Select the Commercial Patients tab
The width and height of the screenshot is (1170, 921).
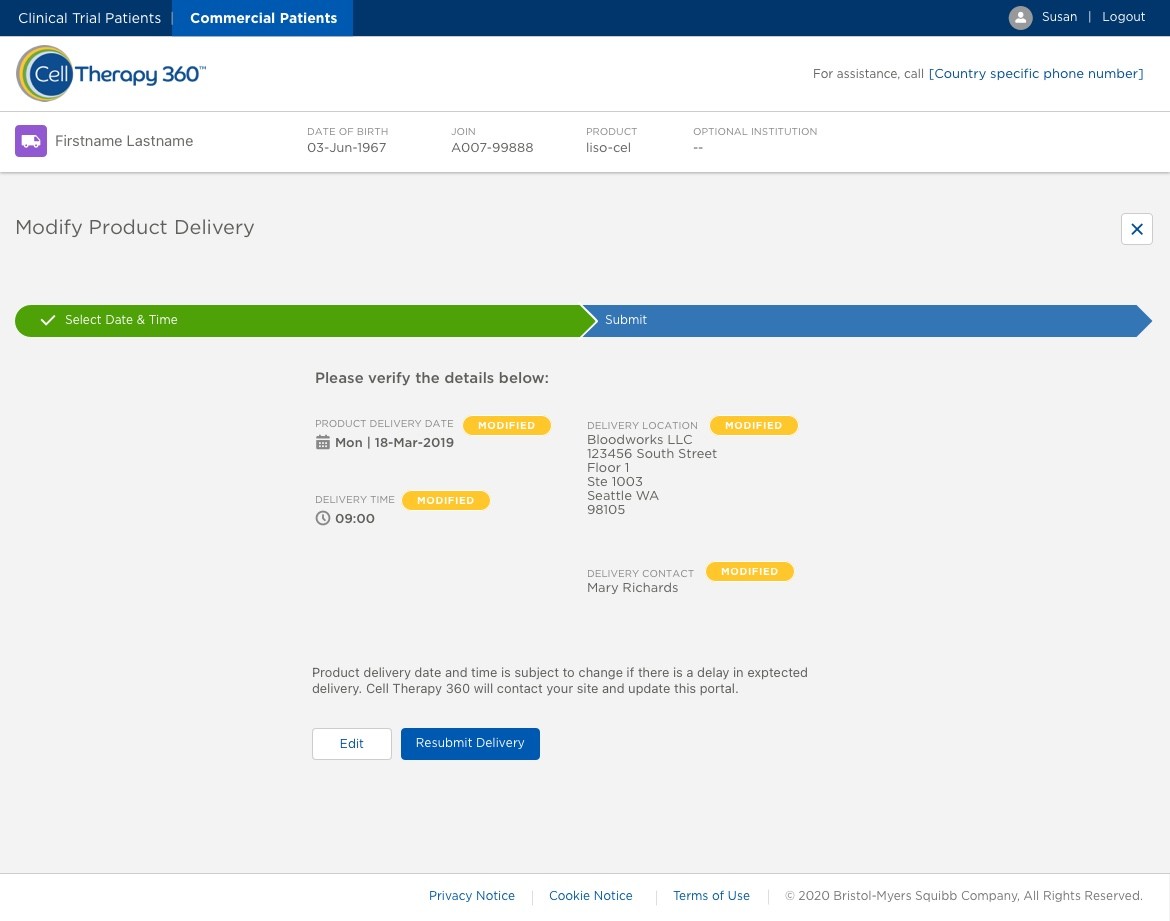[x=263, y=18]
